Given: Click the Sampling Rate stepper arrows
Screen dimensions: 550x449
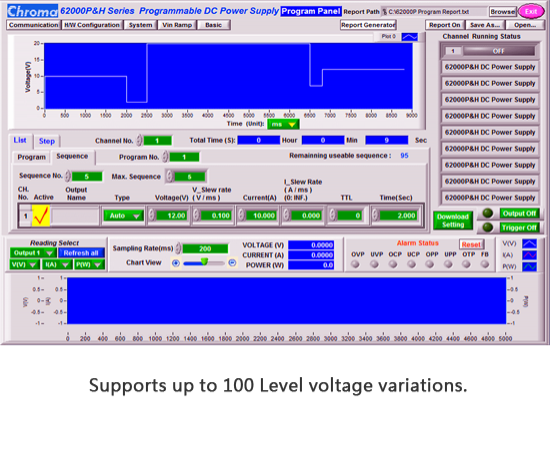Looking at the screenshot, I should 178,248.
